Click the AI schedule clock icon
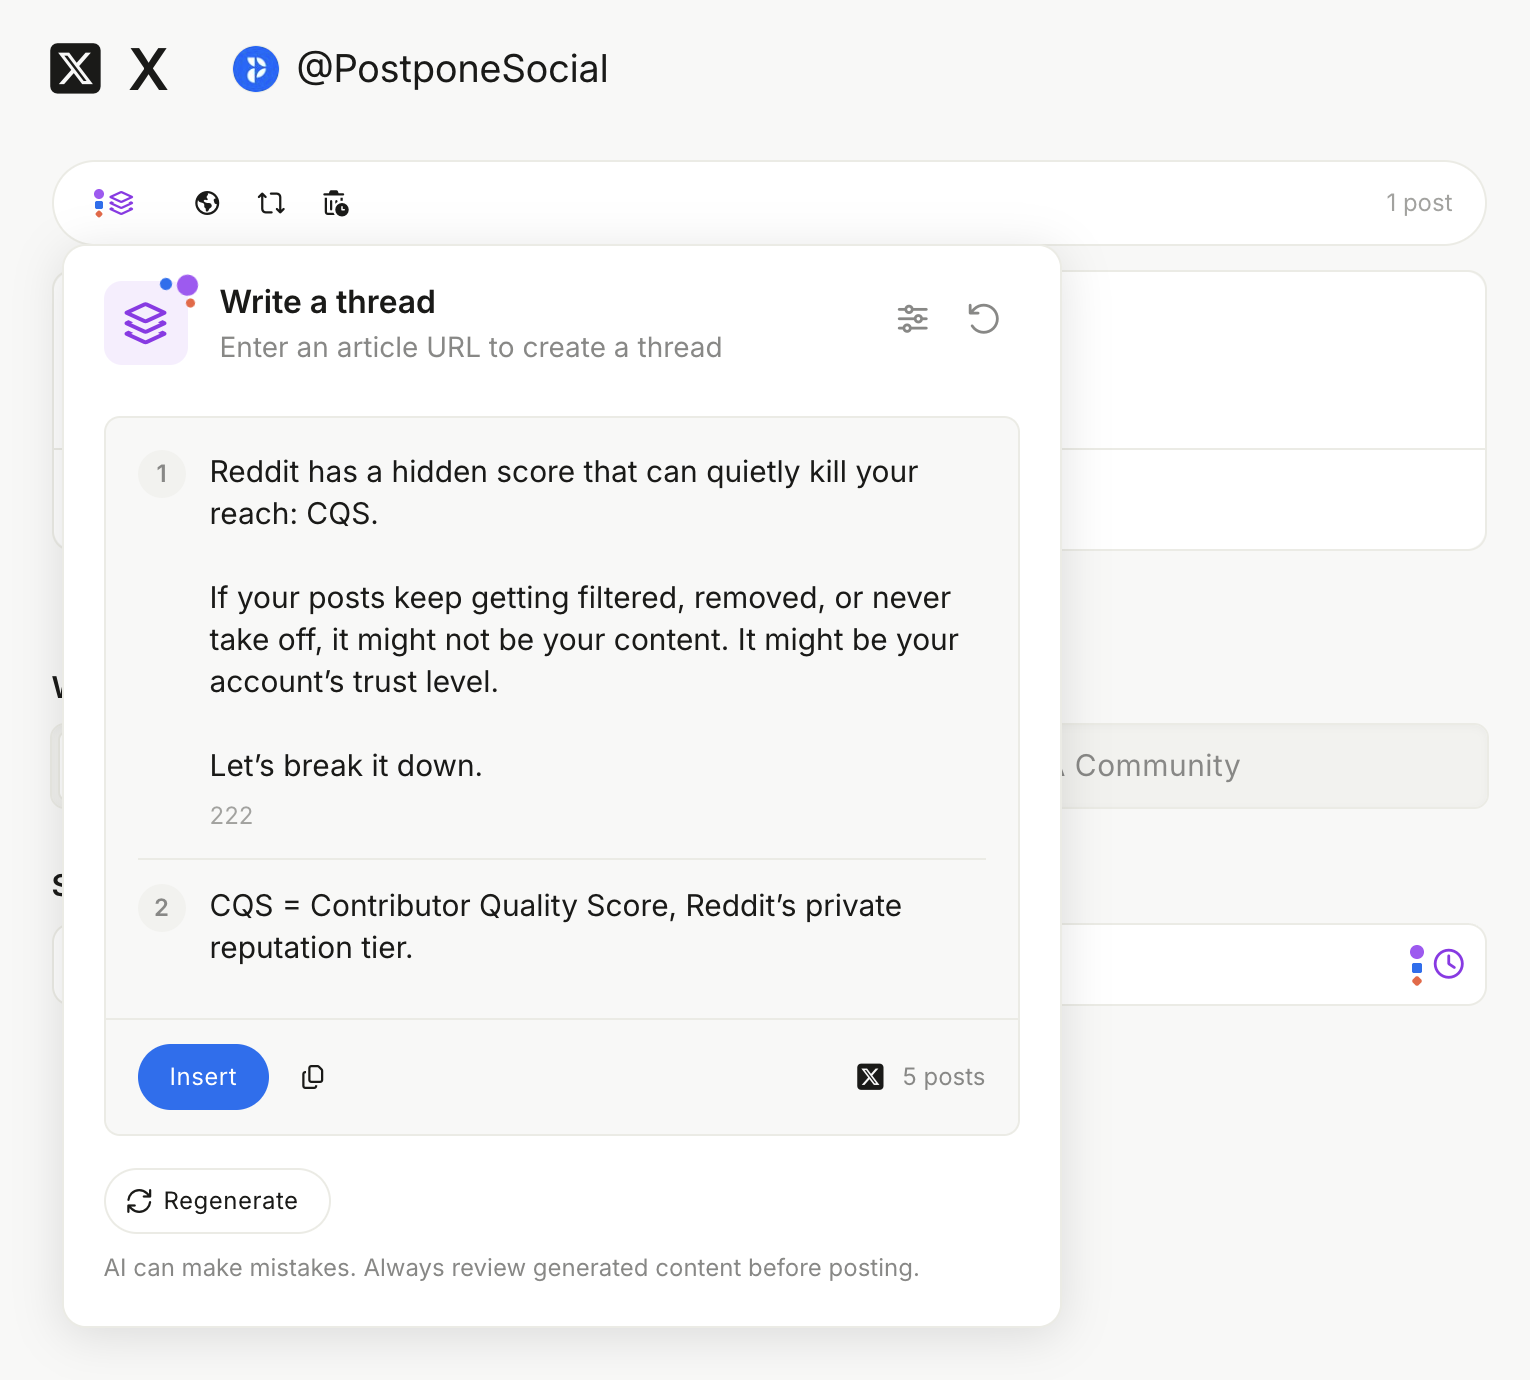 point(1448,964)
